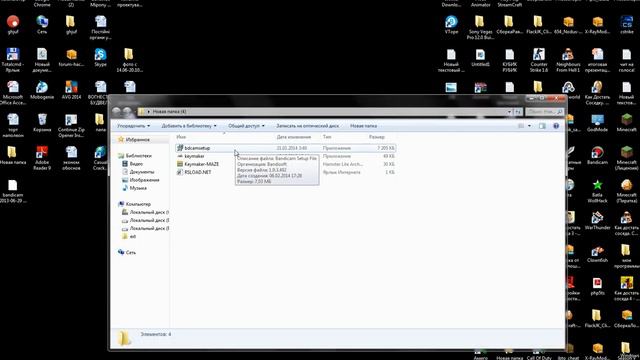
Task: Select the КУБИК РУБИК desktop file
Action: [510, 60]
